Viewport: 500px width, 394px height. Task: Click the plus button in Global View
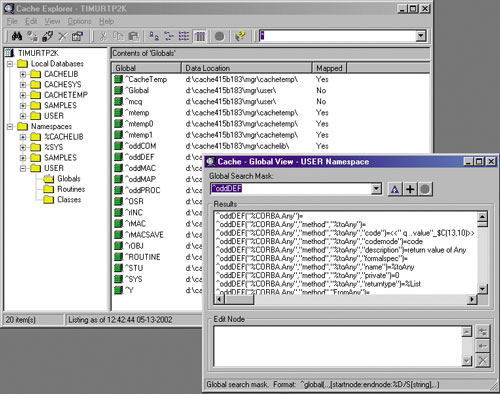410,189
